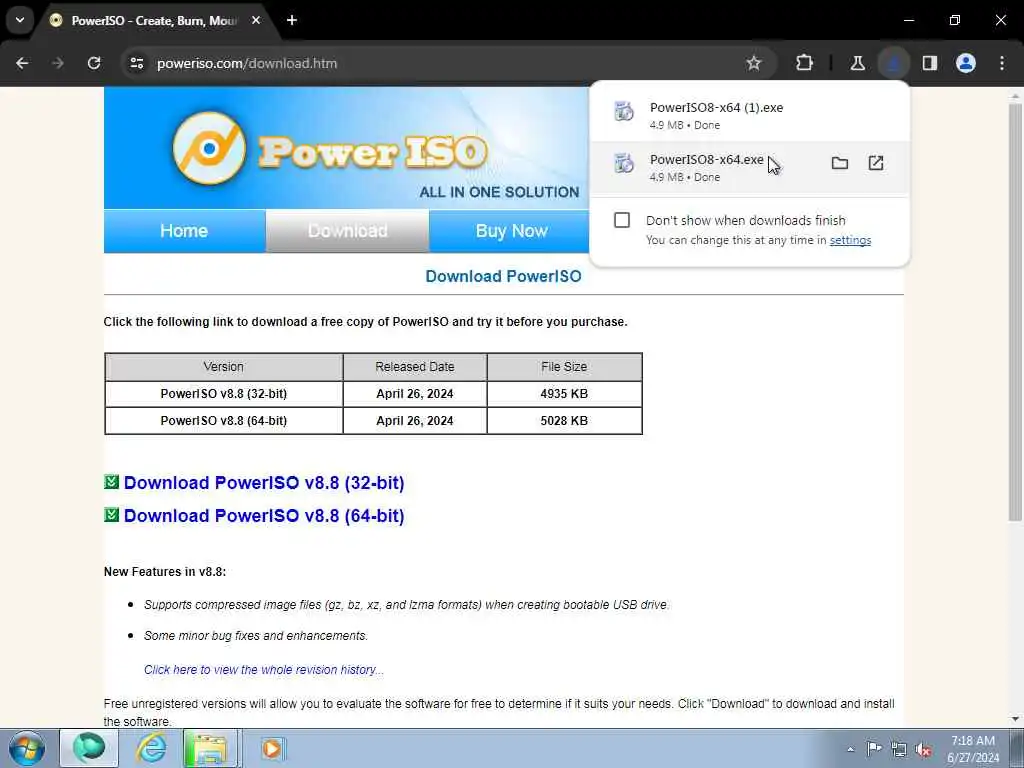Show PowerISO8-x64.exe in folder

[x=840, y=163]
